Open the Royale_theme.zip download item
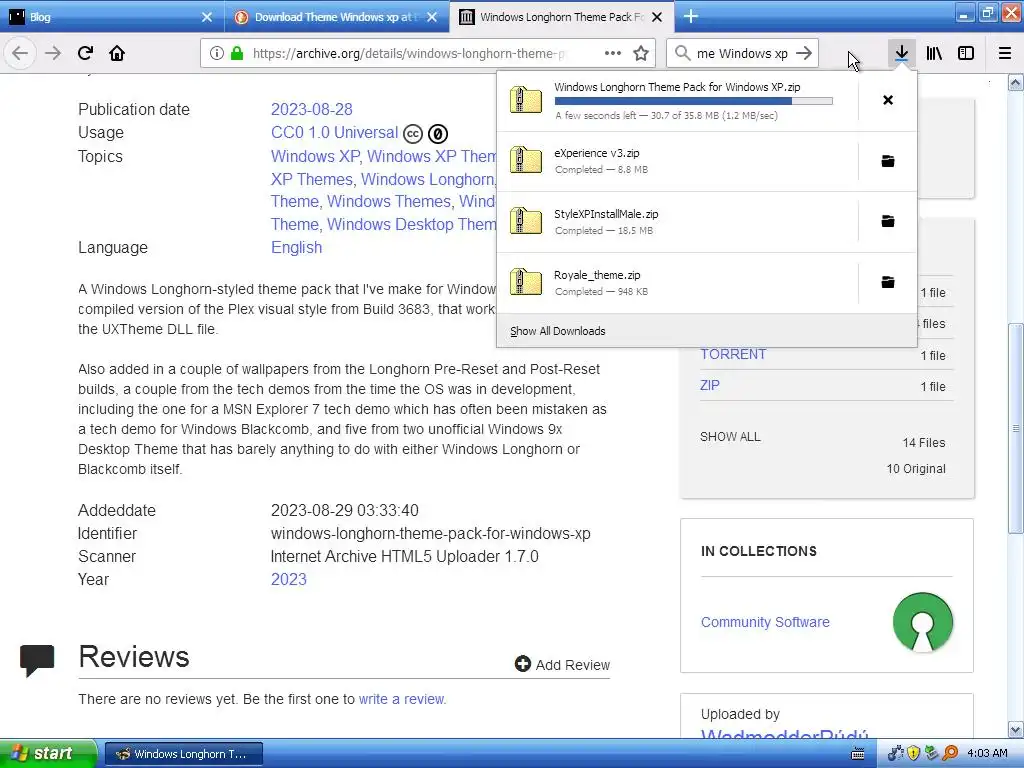 point(677,282)
